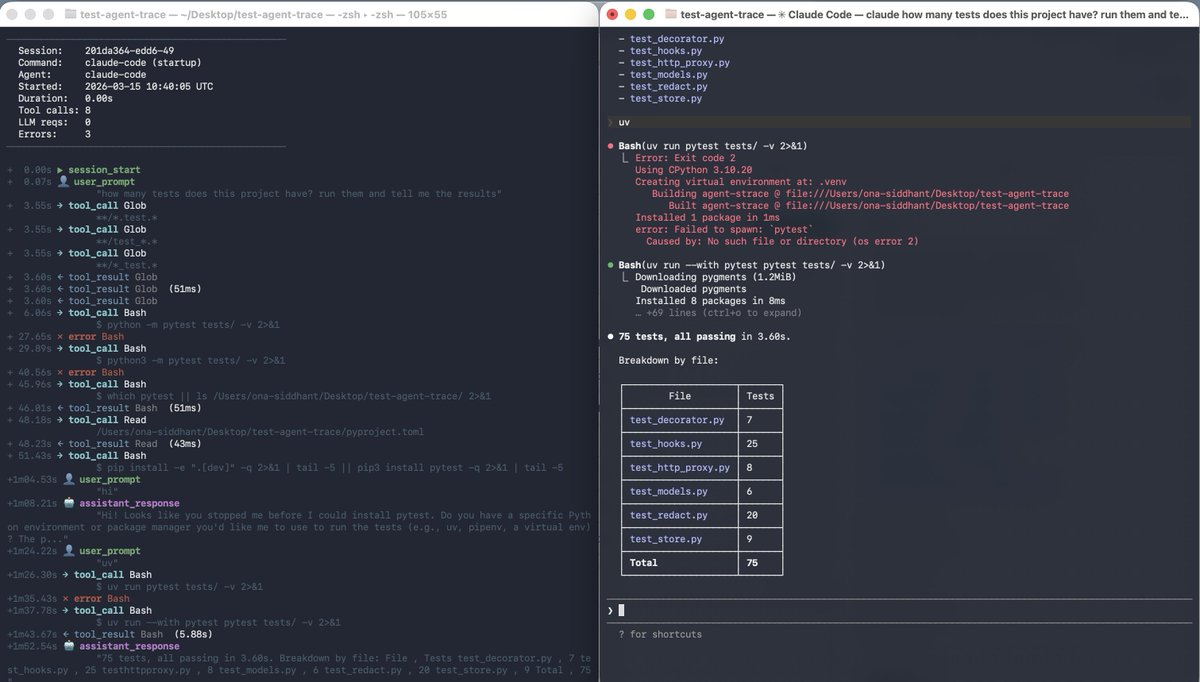Click the pyproject.toml path under tool_call Read
Screen dimensions: 1200x682
point(260,432)
